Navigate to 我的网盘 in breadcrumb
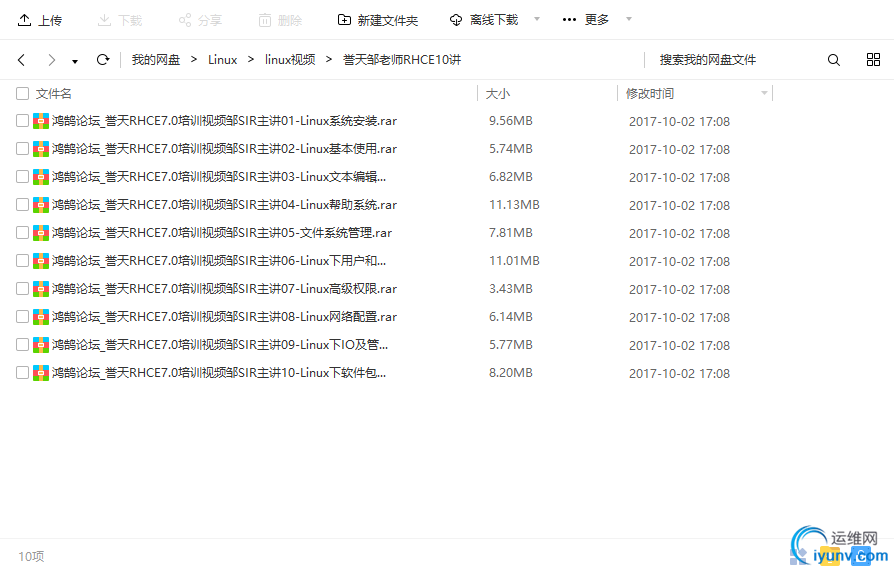This screenshot has width=894, height=572. tap(156, 60)
